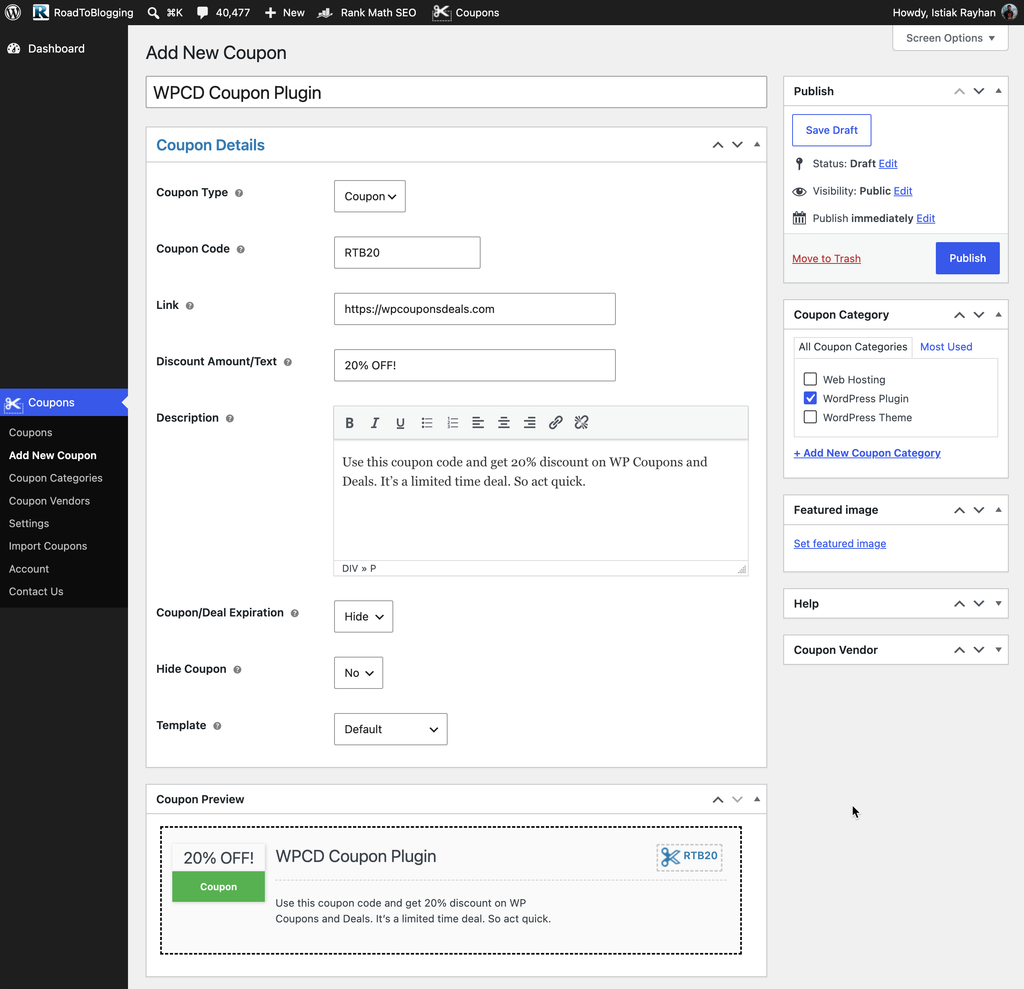Expand Screen Options panel
Image resolution: width=1024 pixels, height=989 pixels.
click(950, 38)
